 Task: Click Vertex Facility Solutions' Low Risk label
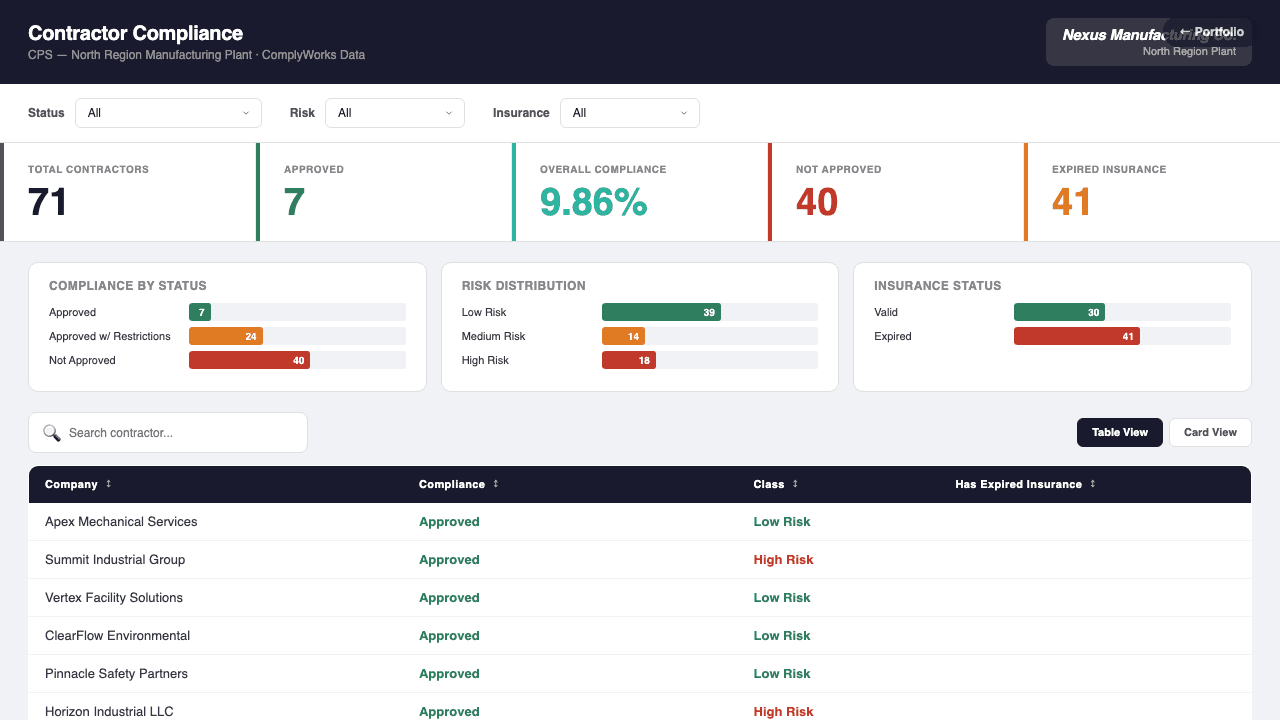[782, 597]
